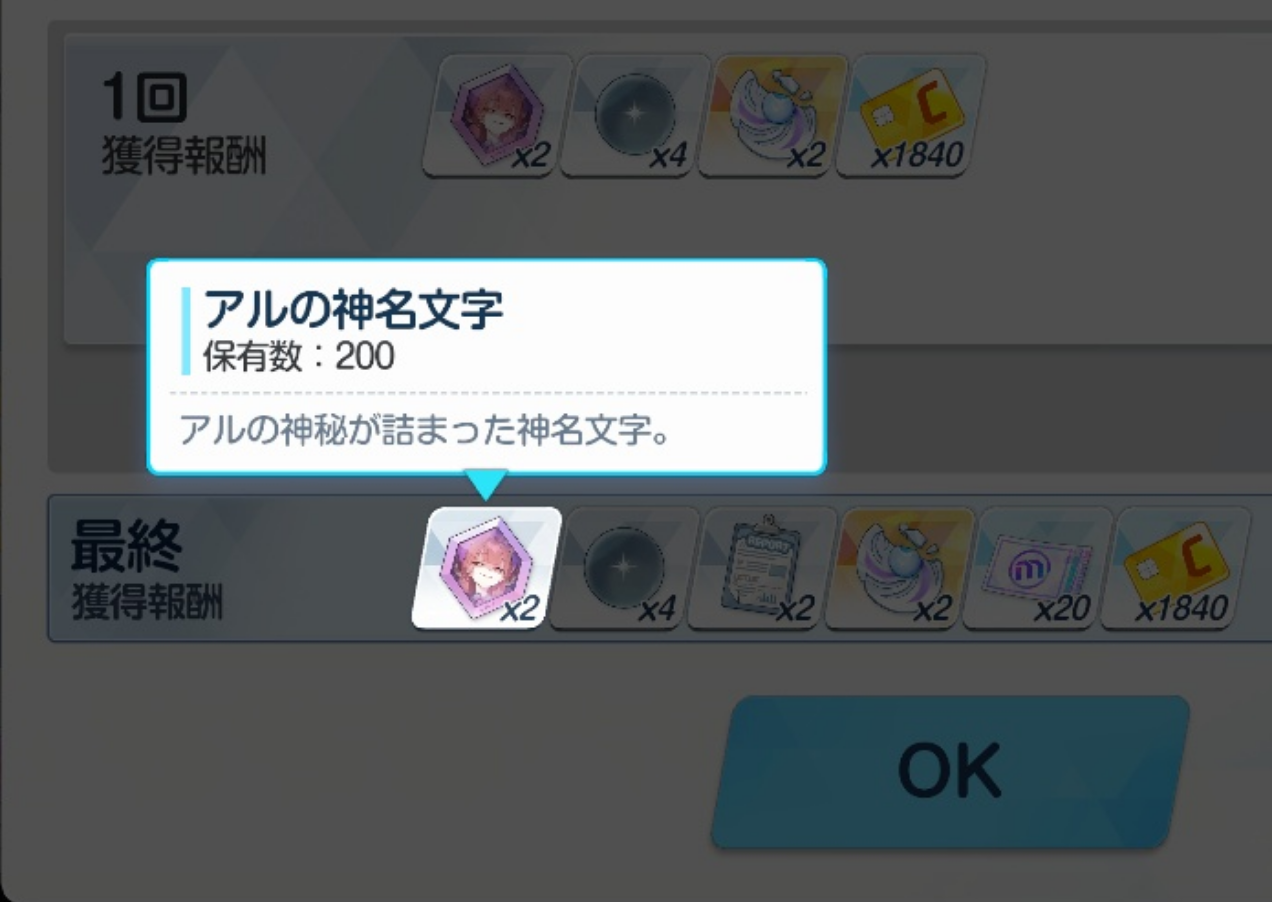Select the dark orb x4 in 最終 rewards
Image resolution: width=1272 pixels, height=902 pixels.
[625, 567]
